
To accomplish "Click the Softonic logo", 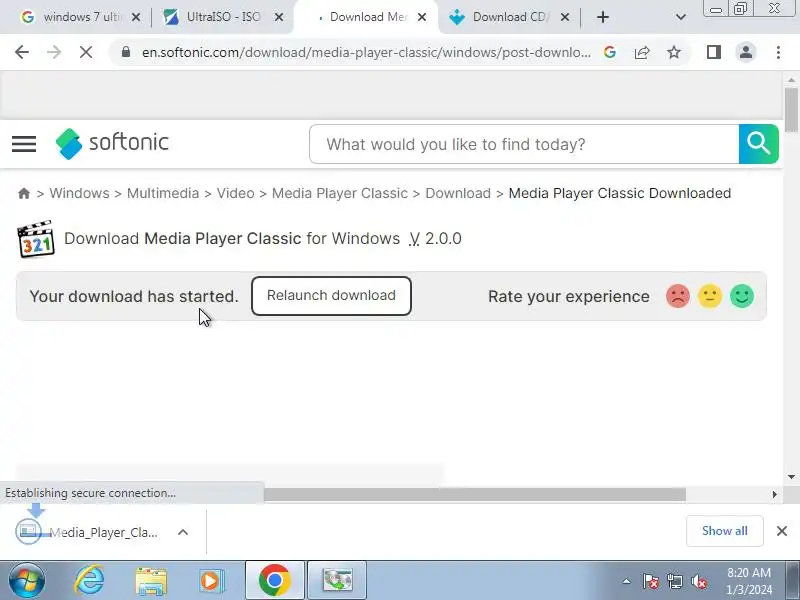I will [x=112, y=143].
